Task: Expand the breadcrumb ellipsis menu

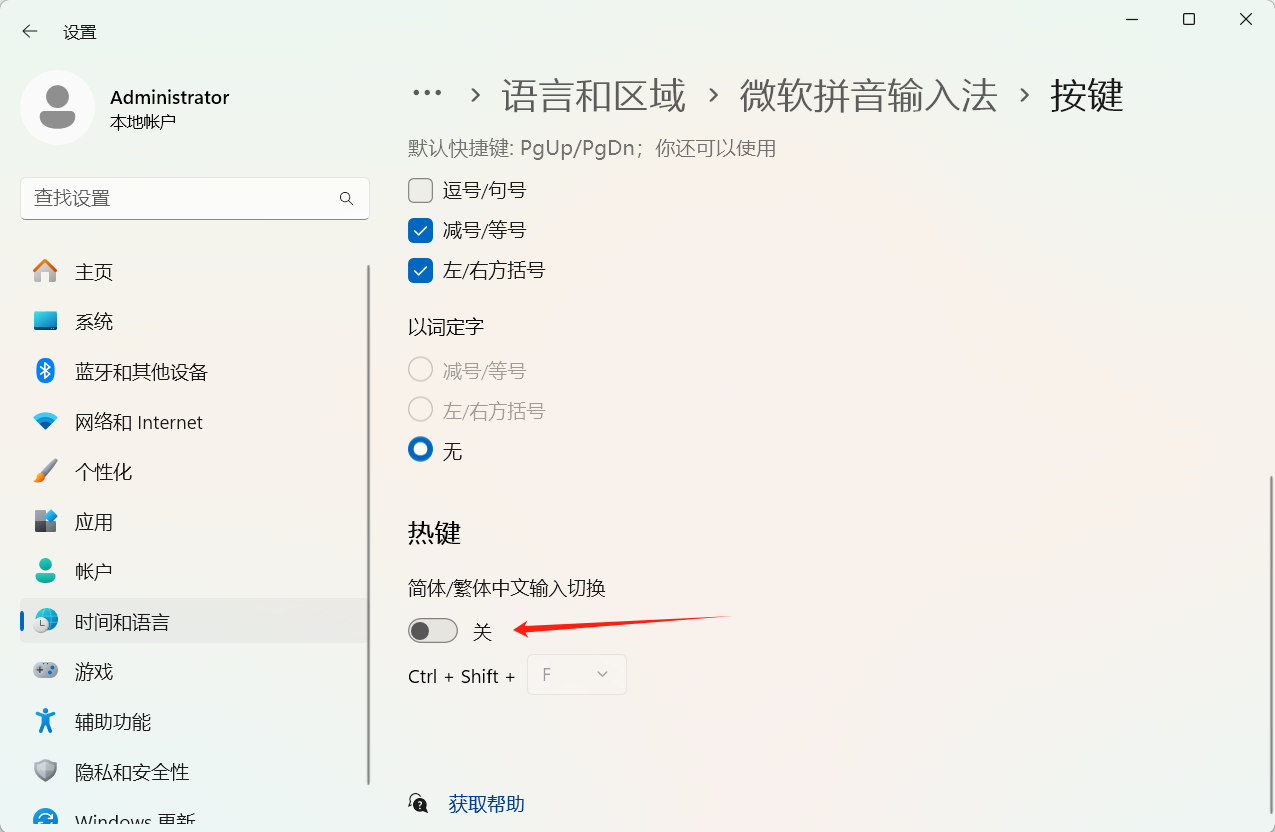Action: pyautogui.click(x=427, y=93)
